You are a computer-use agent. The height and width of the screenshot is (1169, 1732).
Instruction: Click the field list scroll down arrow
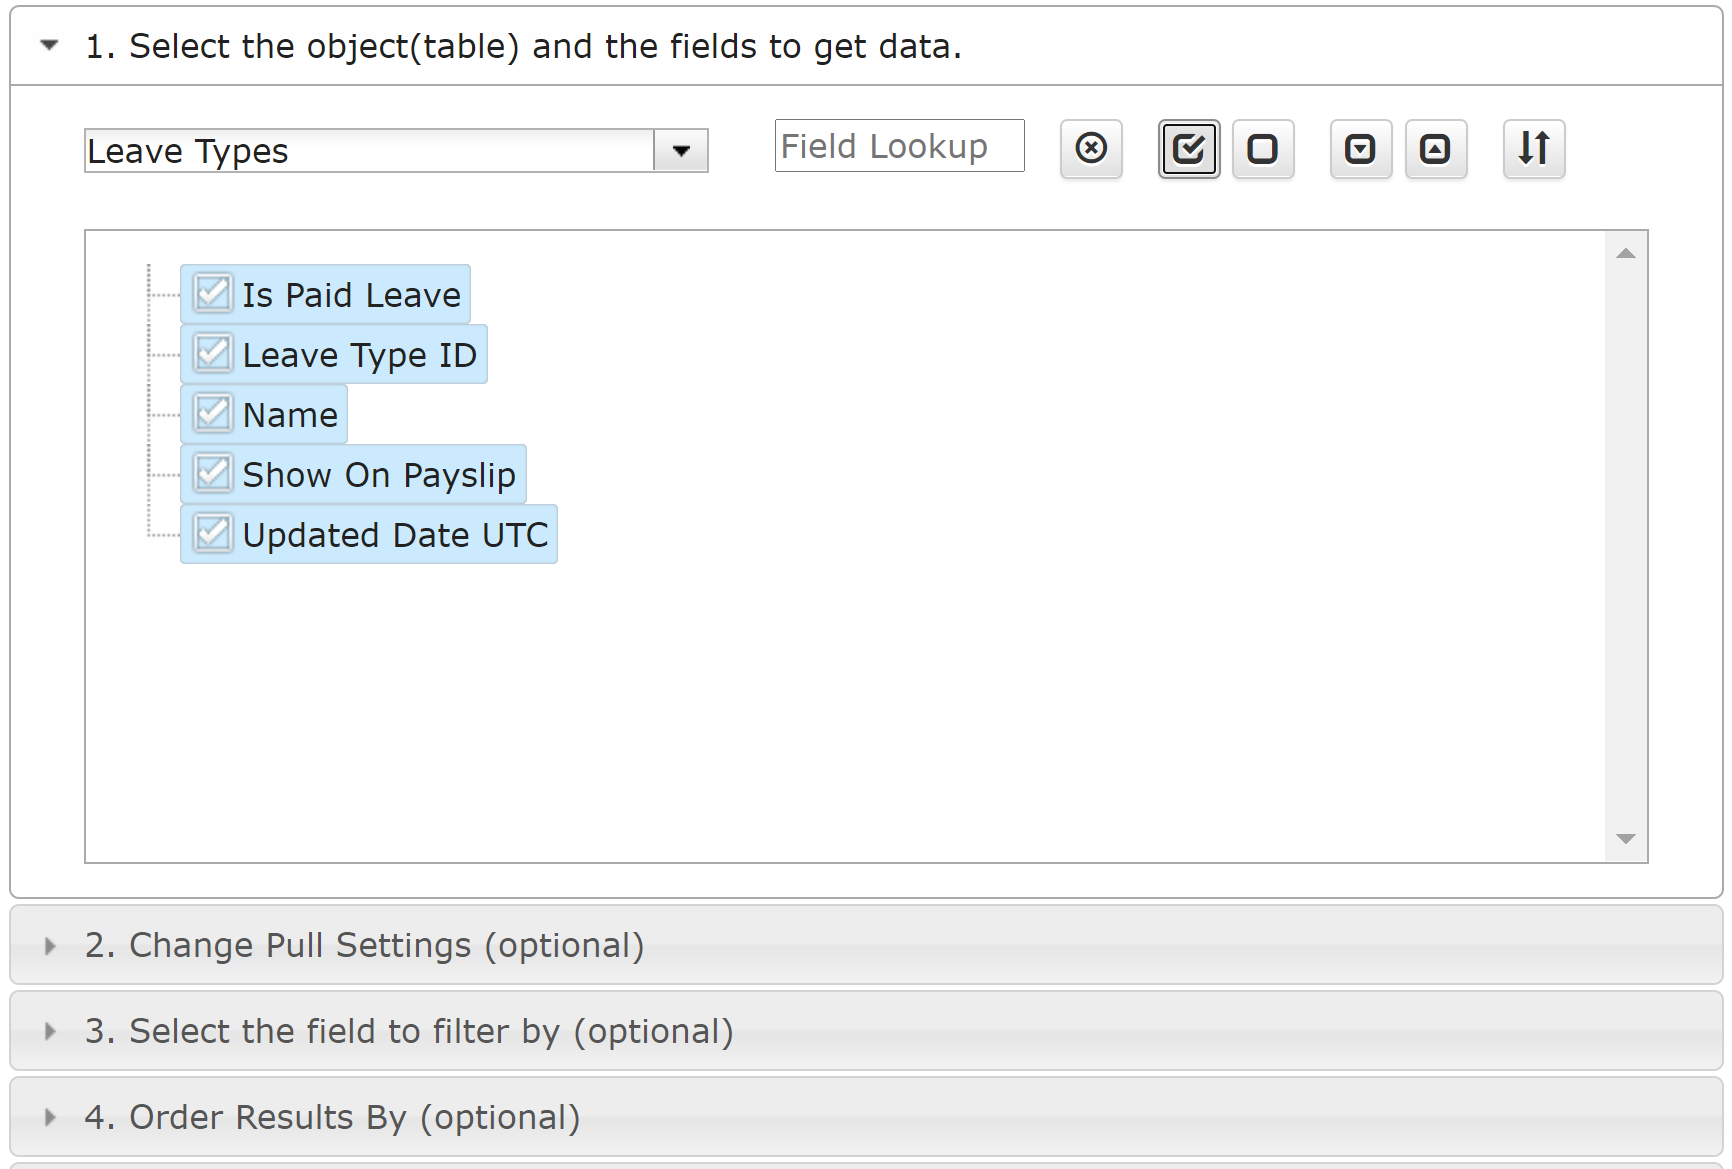point(1626,839)
